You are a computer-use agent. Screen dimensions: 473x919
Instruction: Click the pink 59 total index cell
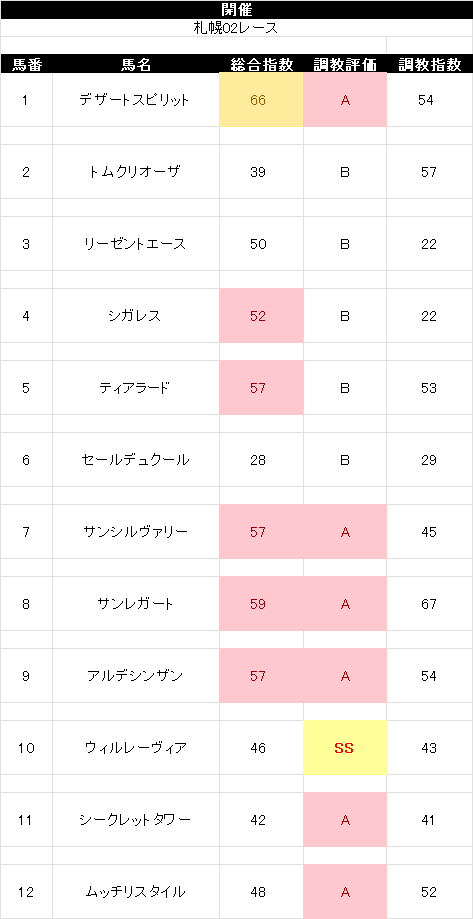click(261, 604)
